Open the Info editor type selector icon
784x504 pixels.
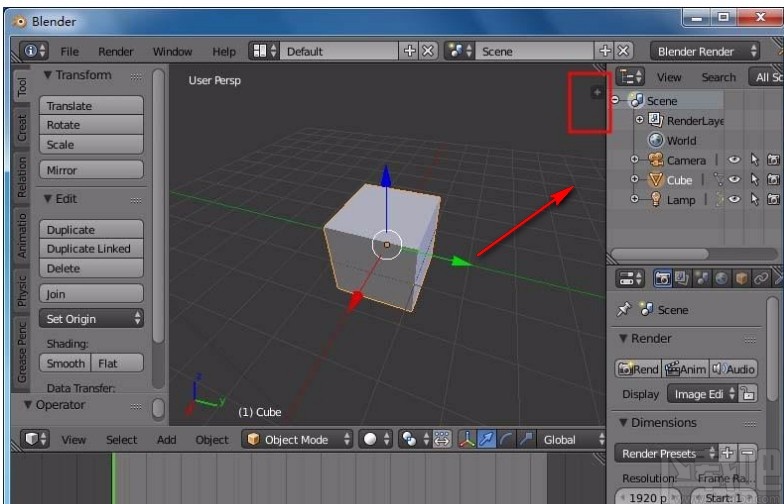34,51
